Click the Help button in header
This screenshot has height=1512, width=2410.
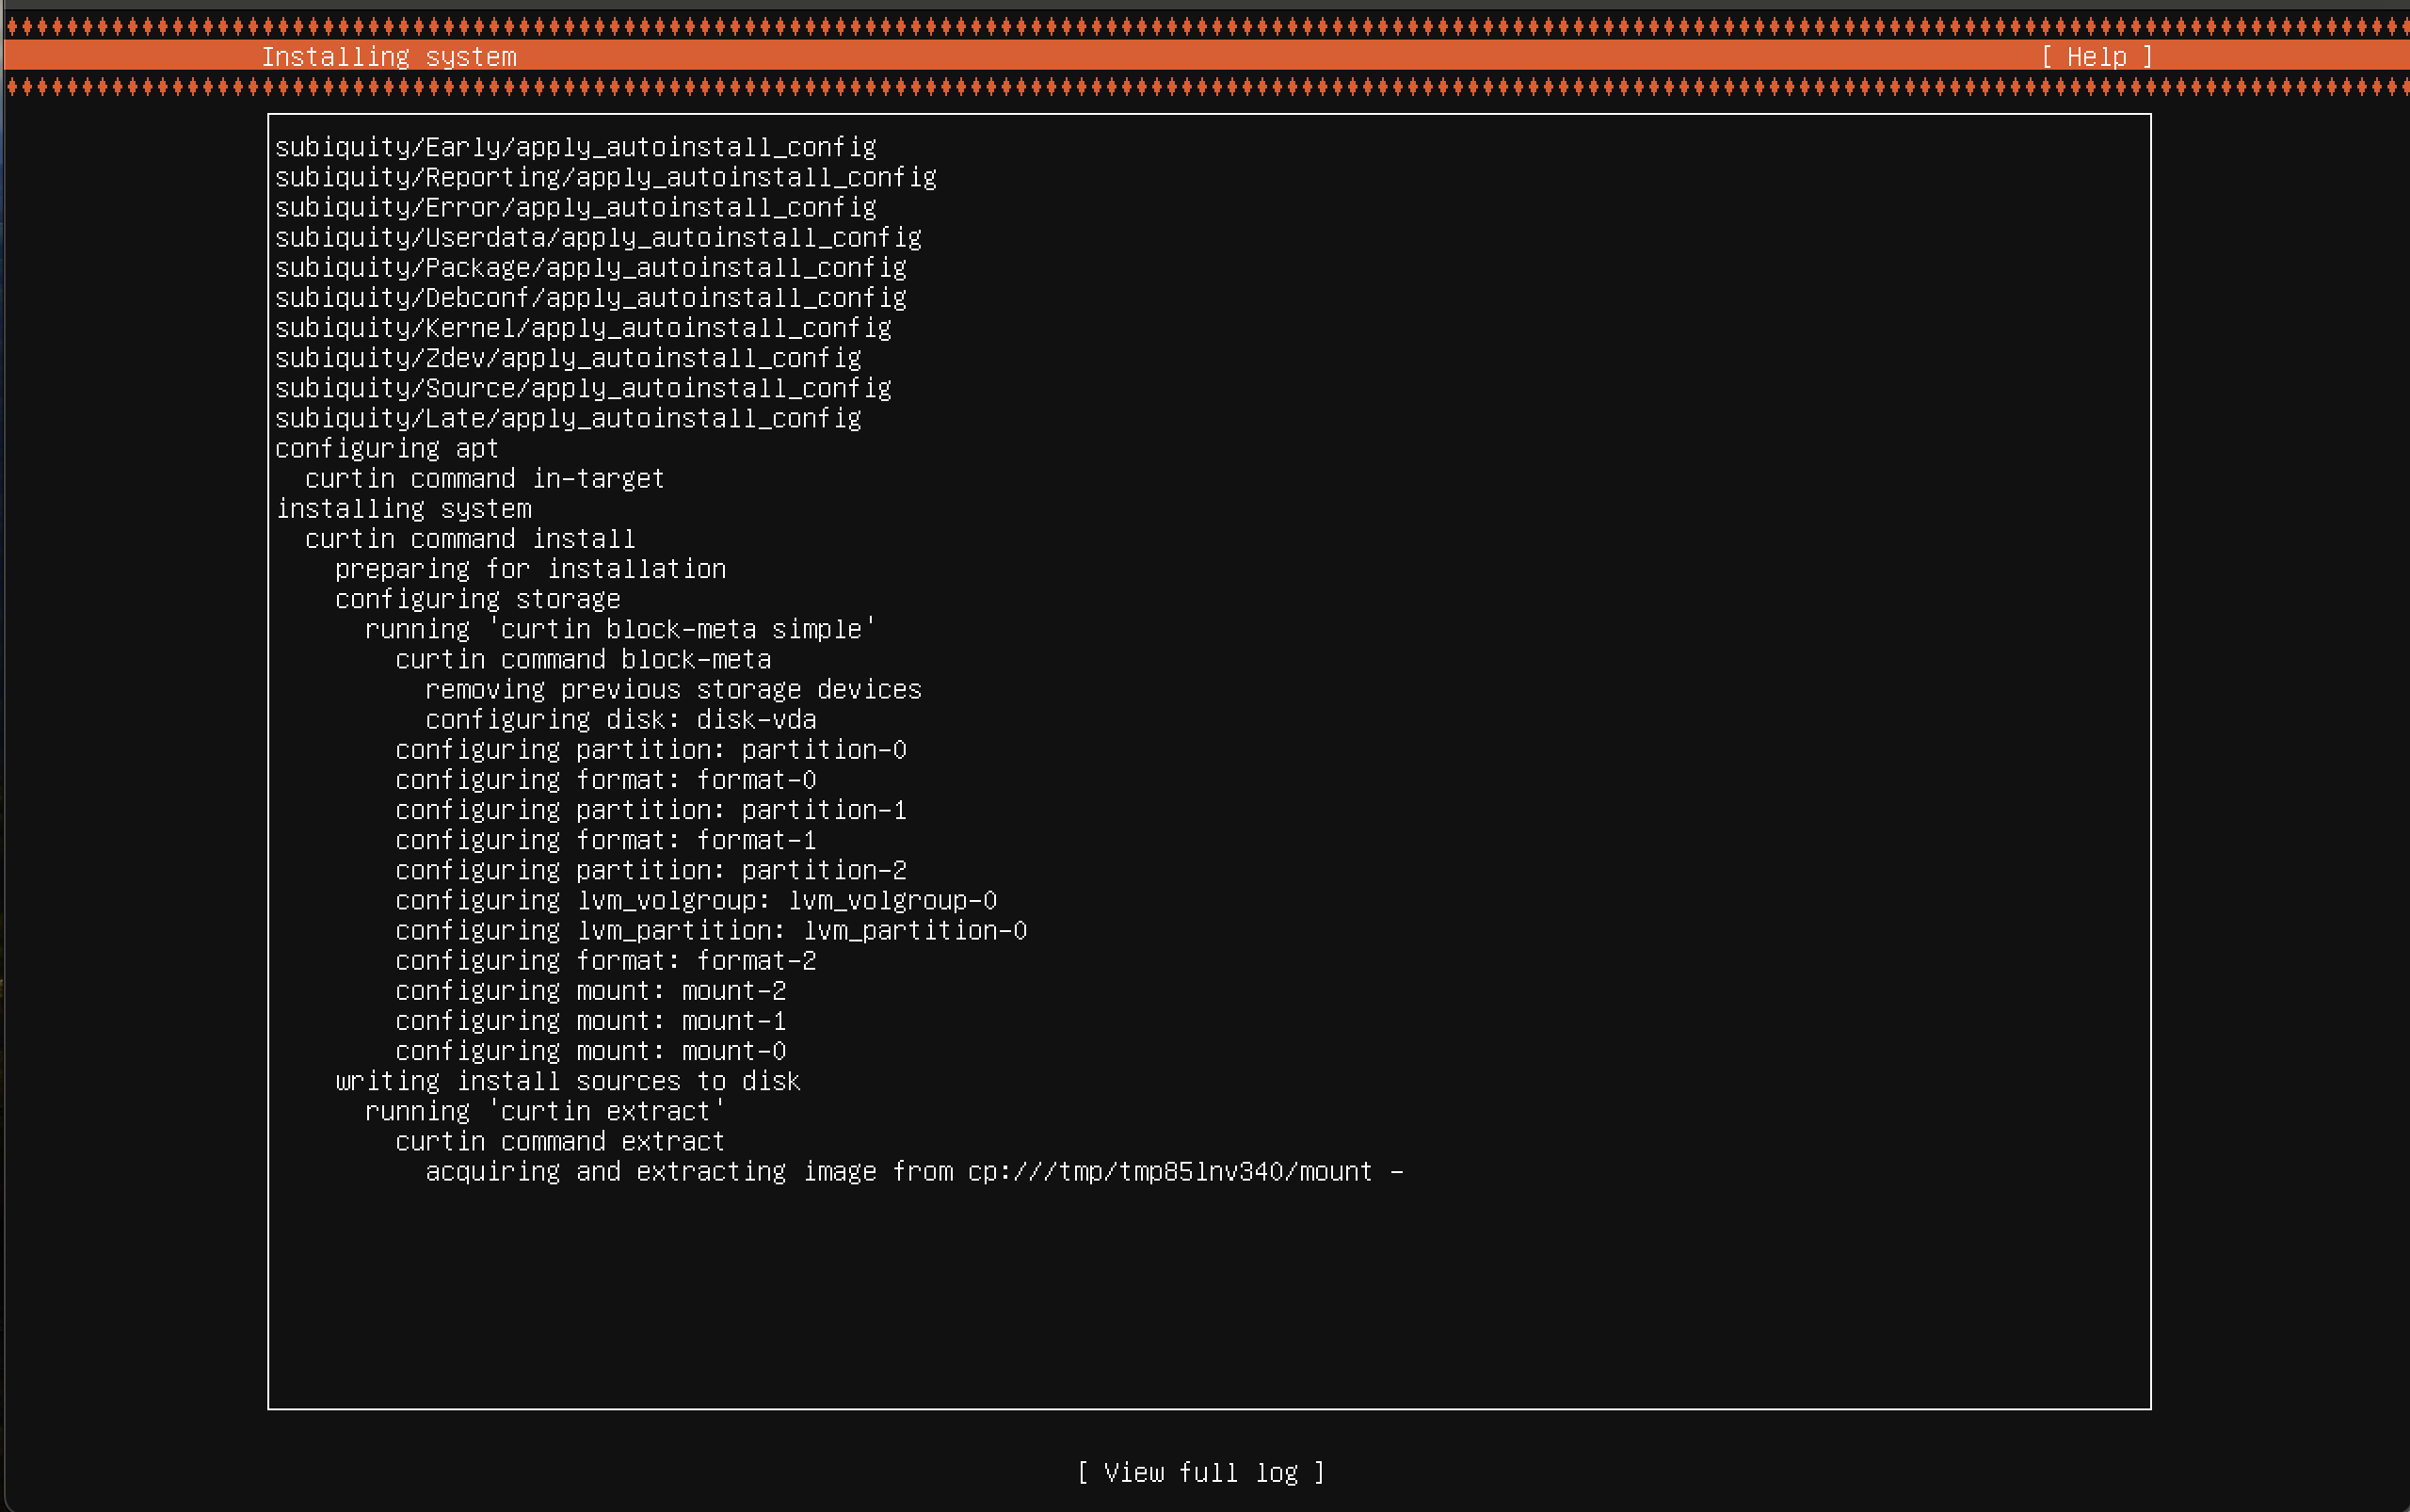(x=2096, y=57)
